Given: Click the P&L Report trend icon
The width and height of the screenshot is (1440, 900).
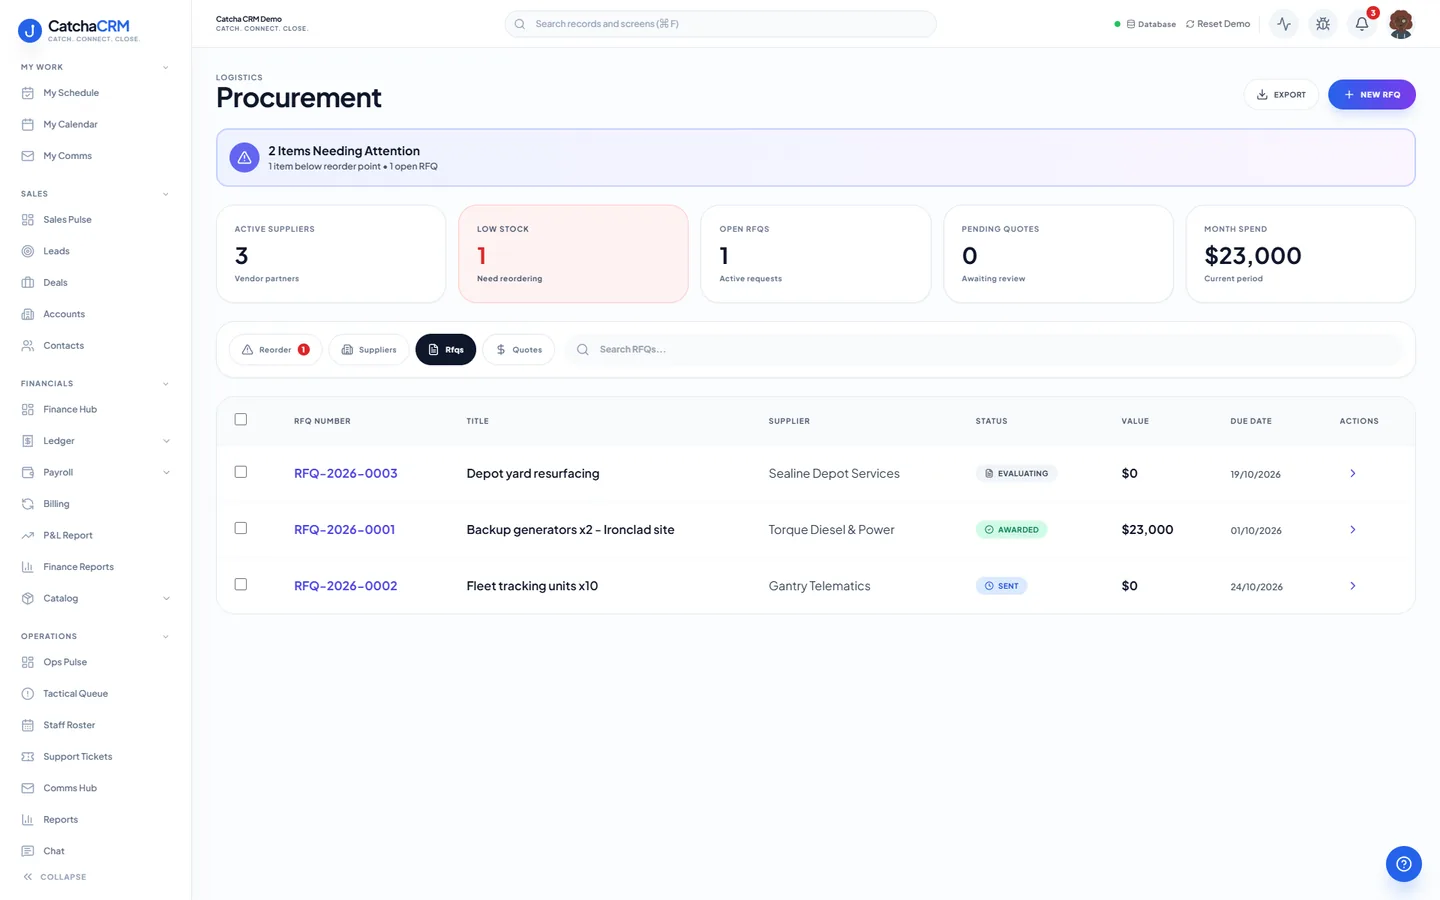Looking at the screenshot, I should pyautogui.click(x=28, y=536).
